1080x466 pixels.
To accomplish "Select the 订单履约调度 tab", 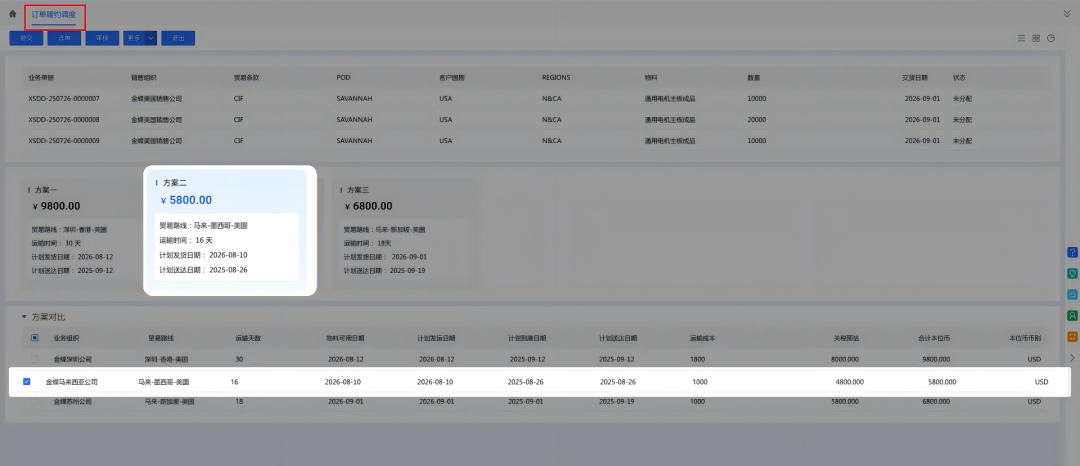I will click(x=54, y=14).
